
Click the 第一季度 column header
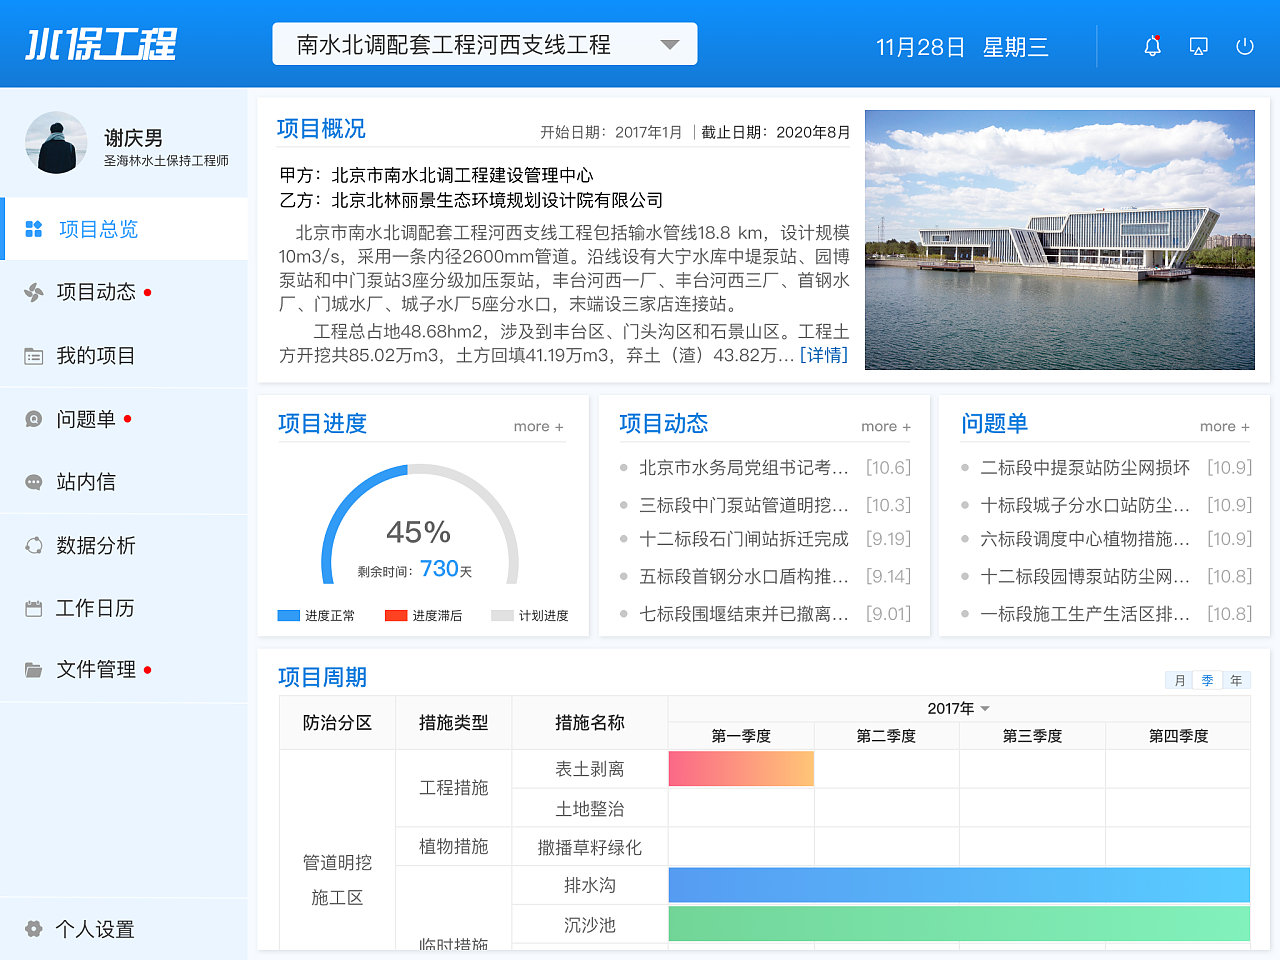coord(741,736)
